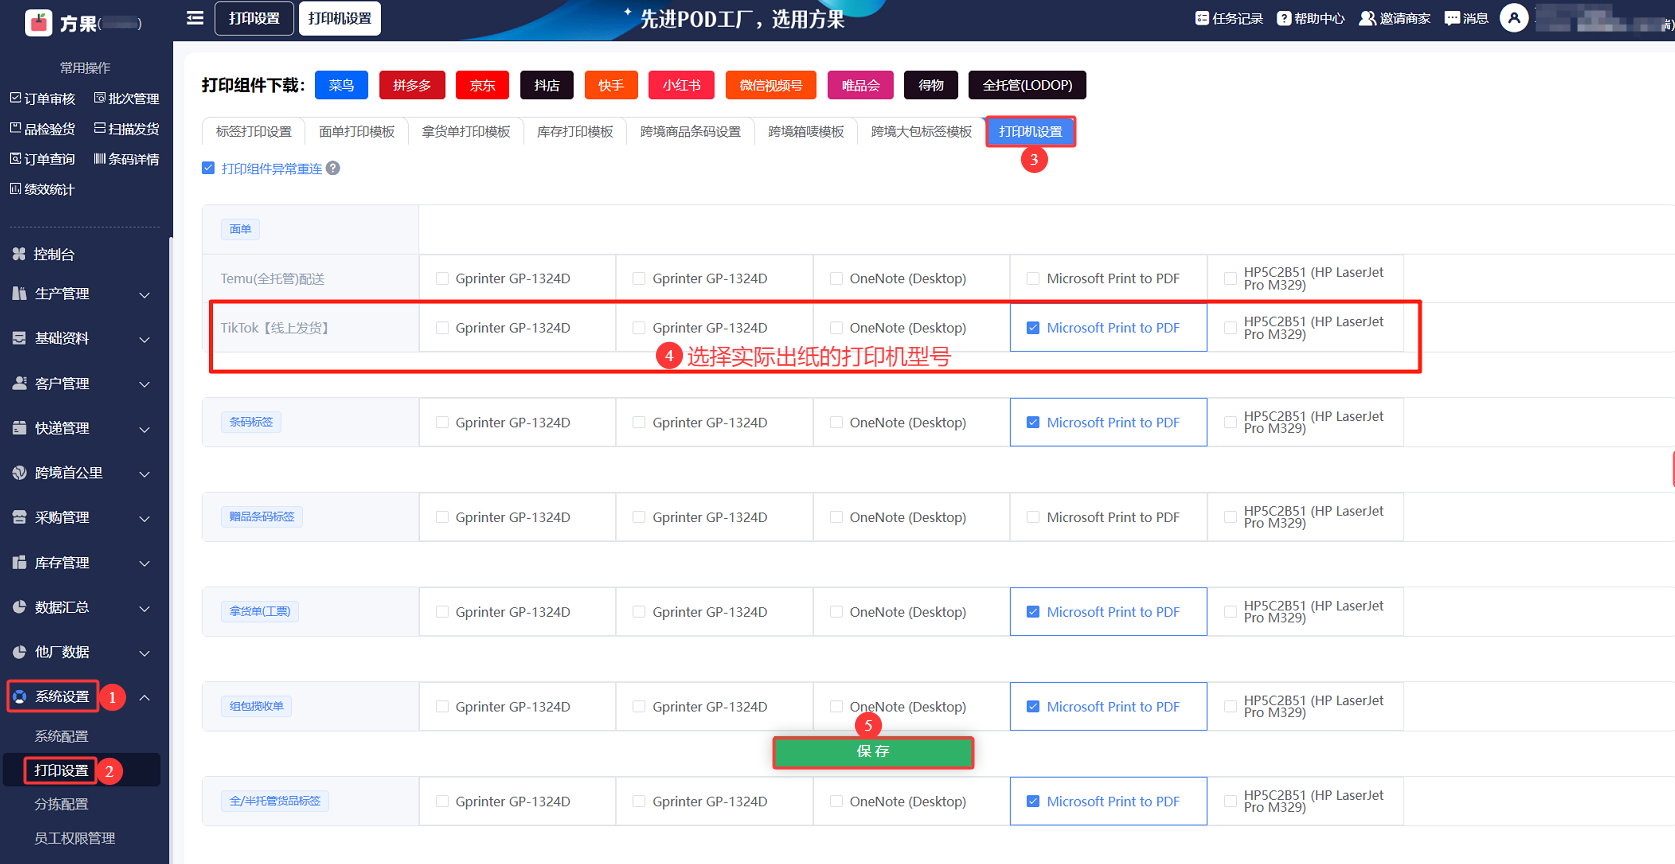
Task: Open the 订单查询 shortcut
Action: [x=42, y=158]
